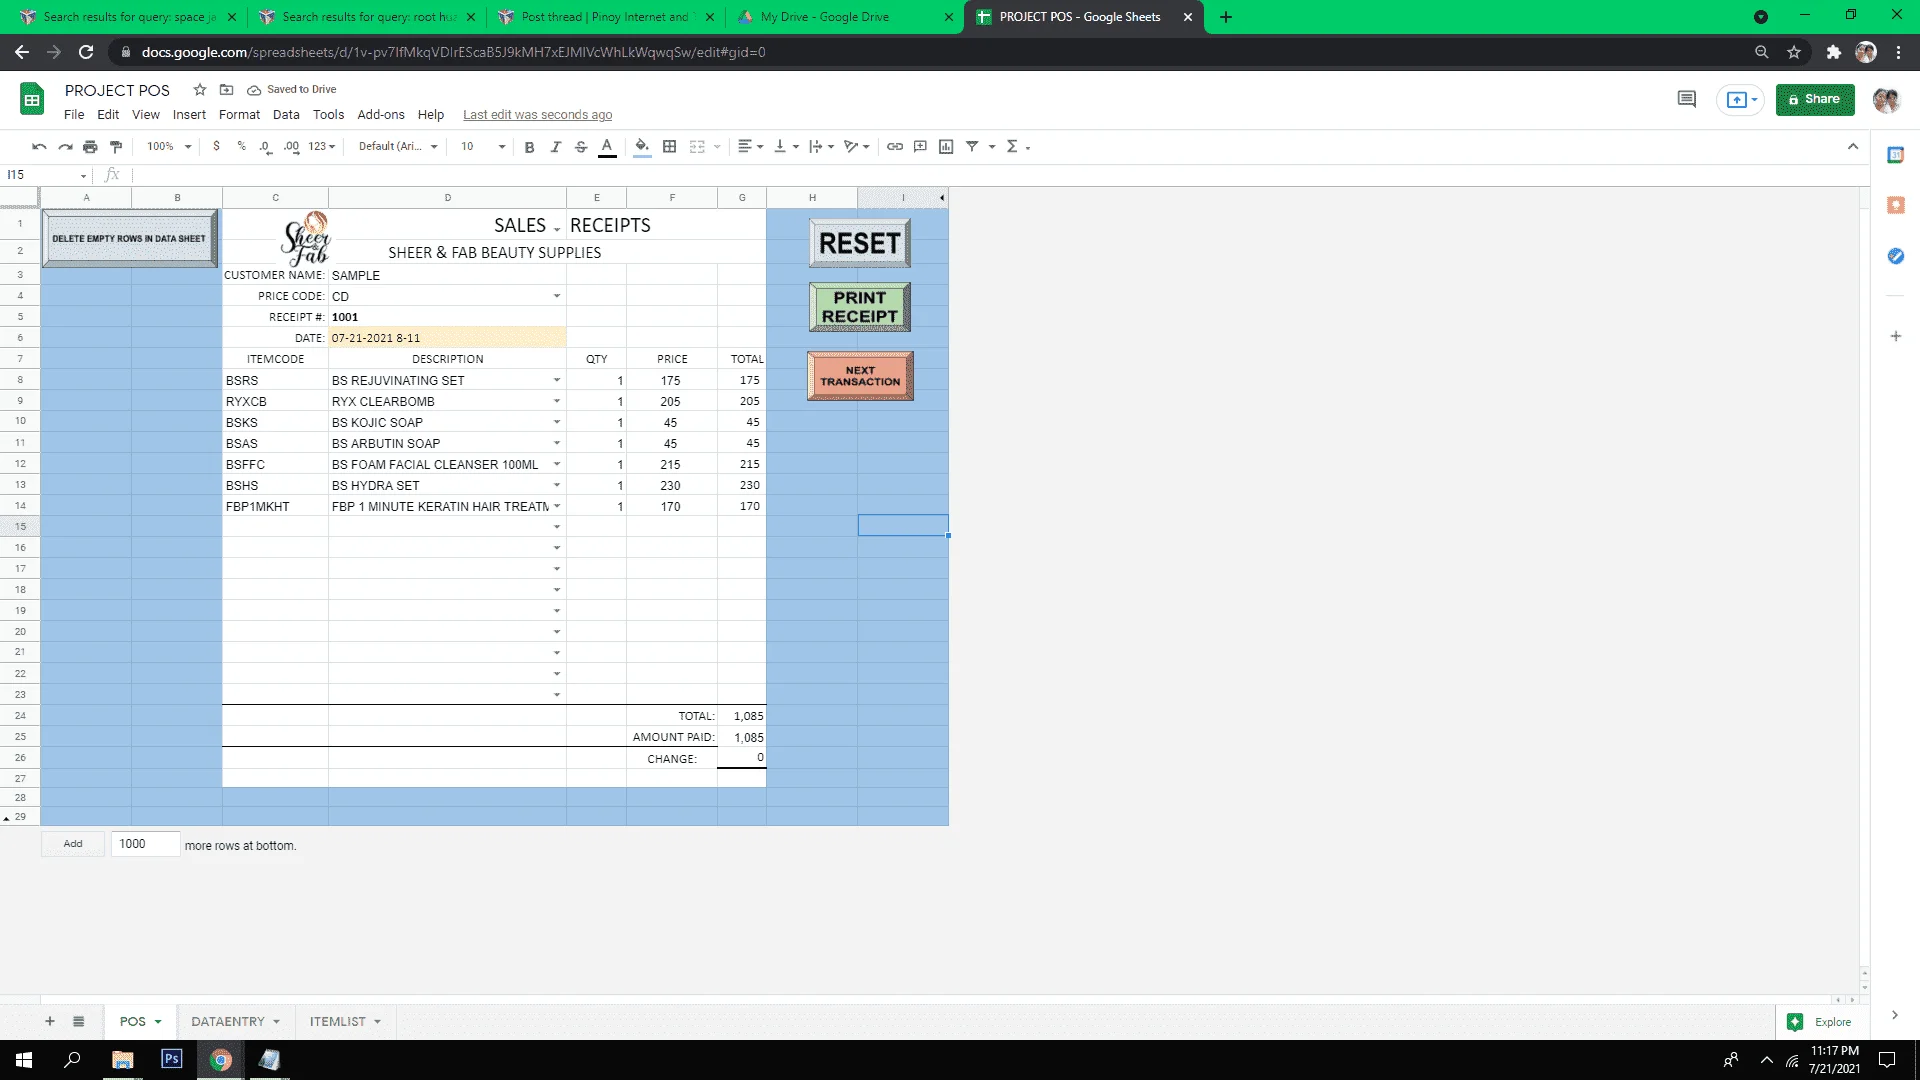Image resolution: width=1920 pixels, height=1080 pixels.
Task: Format as percent icon
Action: tap(241, 146)
